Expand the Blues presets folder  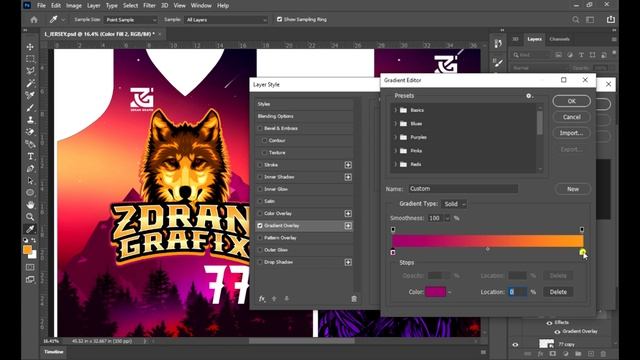(x=396, y=124)
